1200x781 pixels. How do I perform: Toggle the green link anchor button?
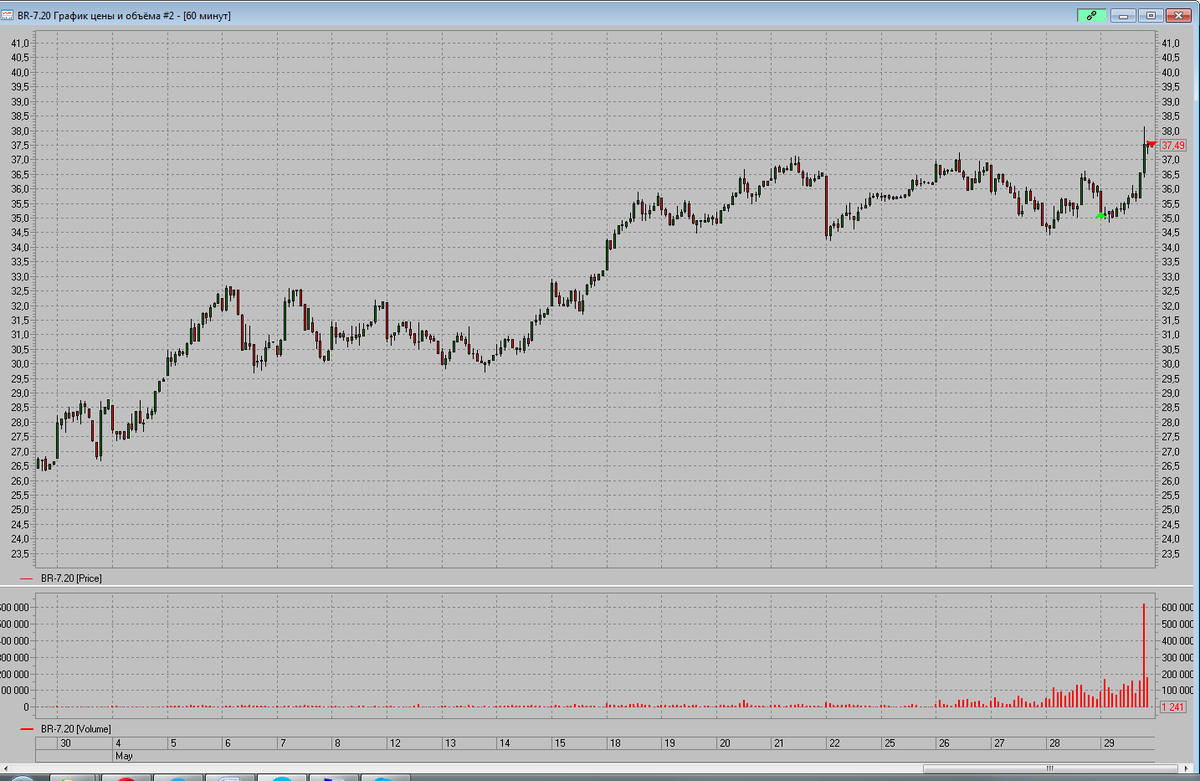(x=1091, y=15)
